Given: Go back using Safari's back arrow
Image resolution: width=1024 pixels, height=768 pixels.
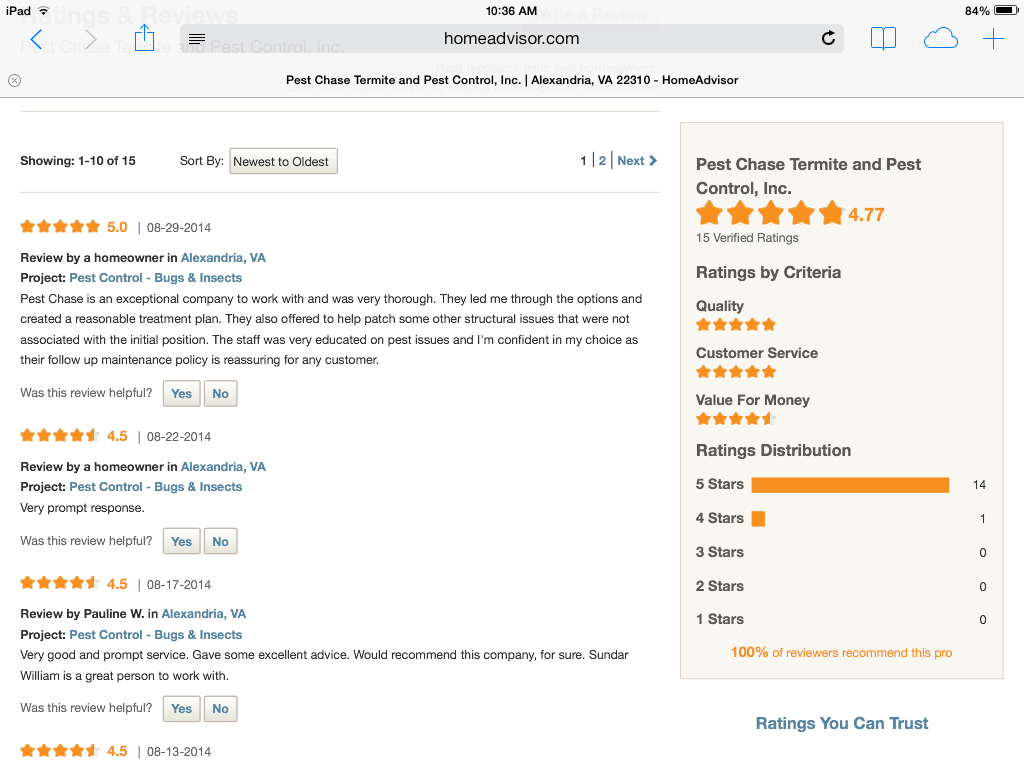Looking at the screenshot, I should pyautogui.click(x=37, y=40).
